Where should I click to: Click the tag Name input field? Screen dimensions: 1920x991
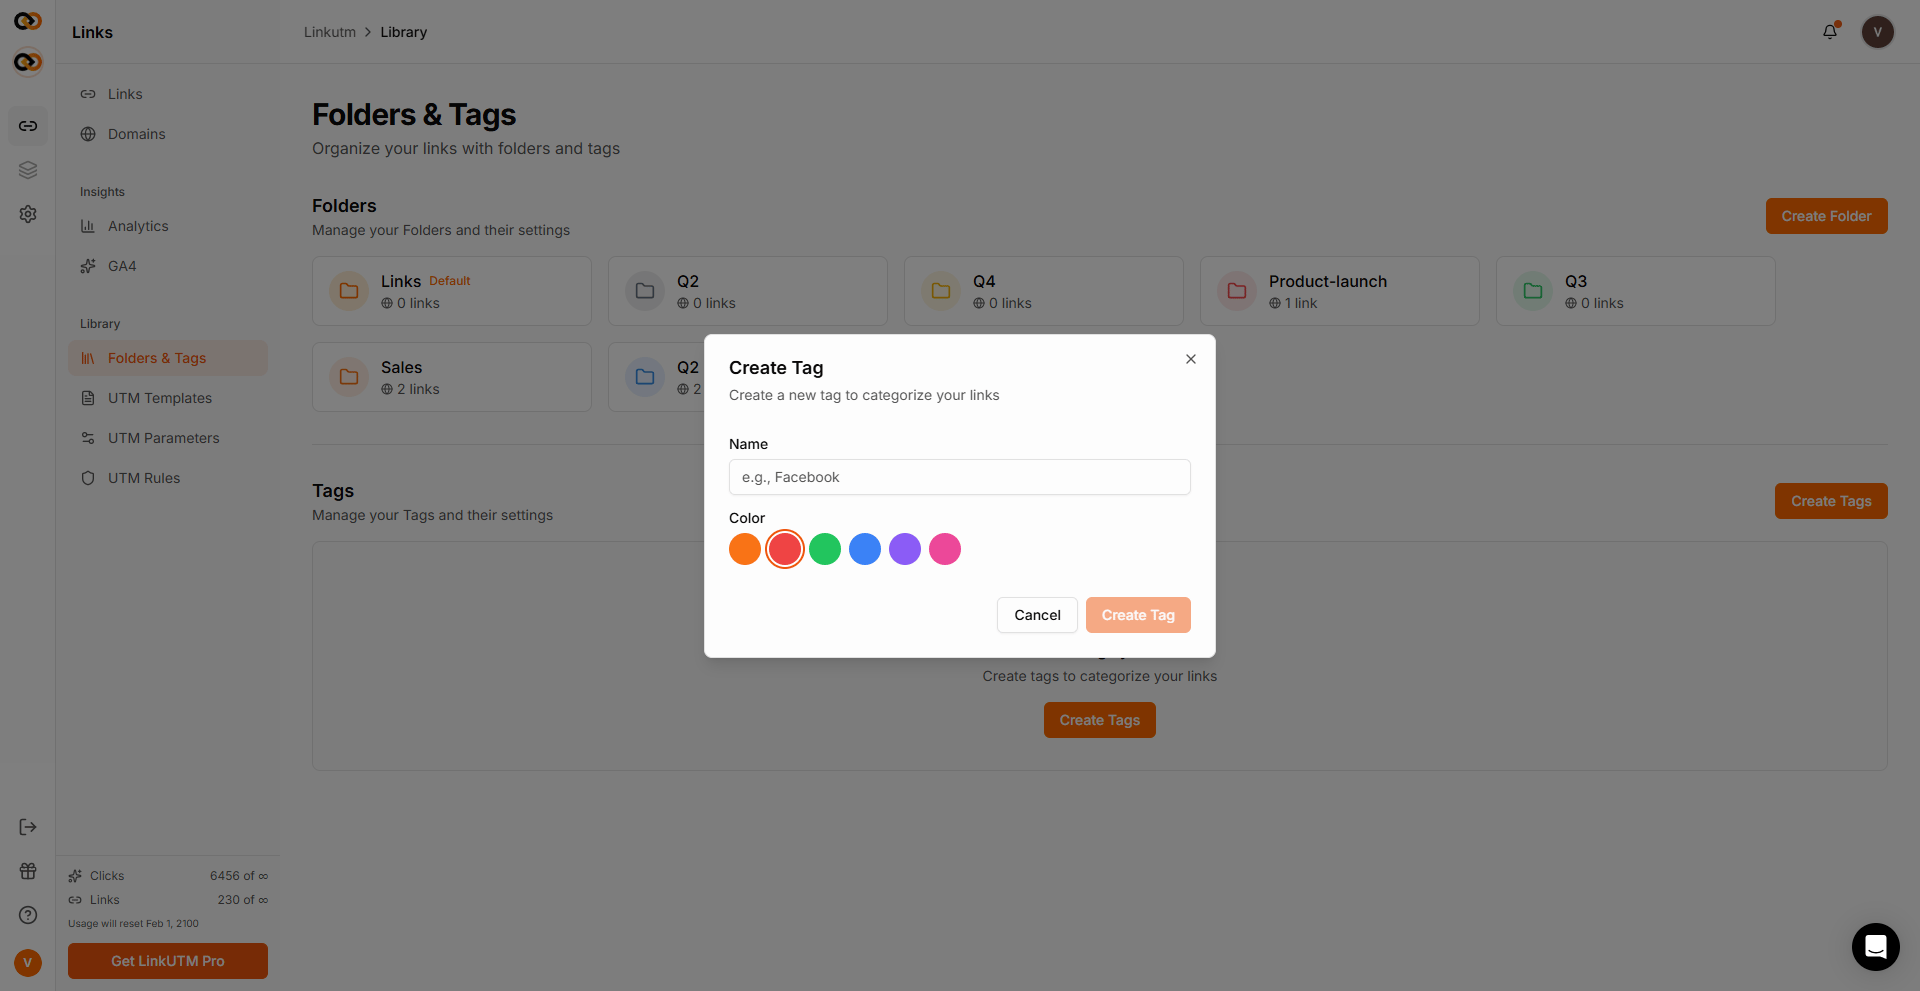pyautogui.click(x=960, y=477)
